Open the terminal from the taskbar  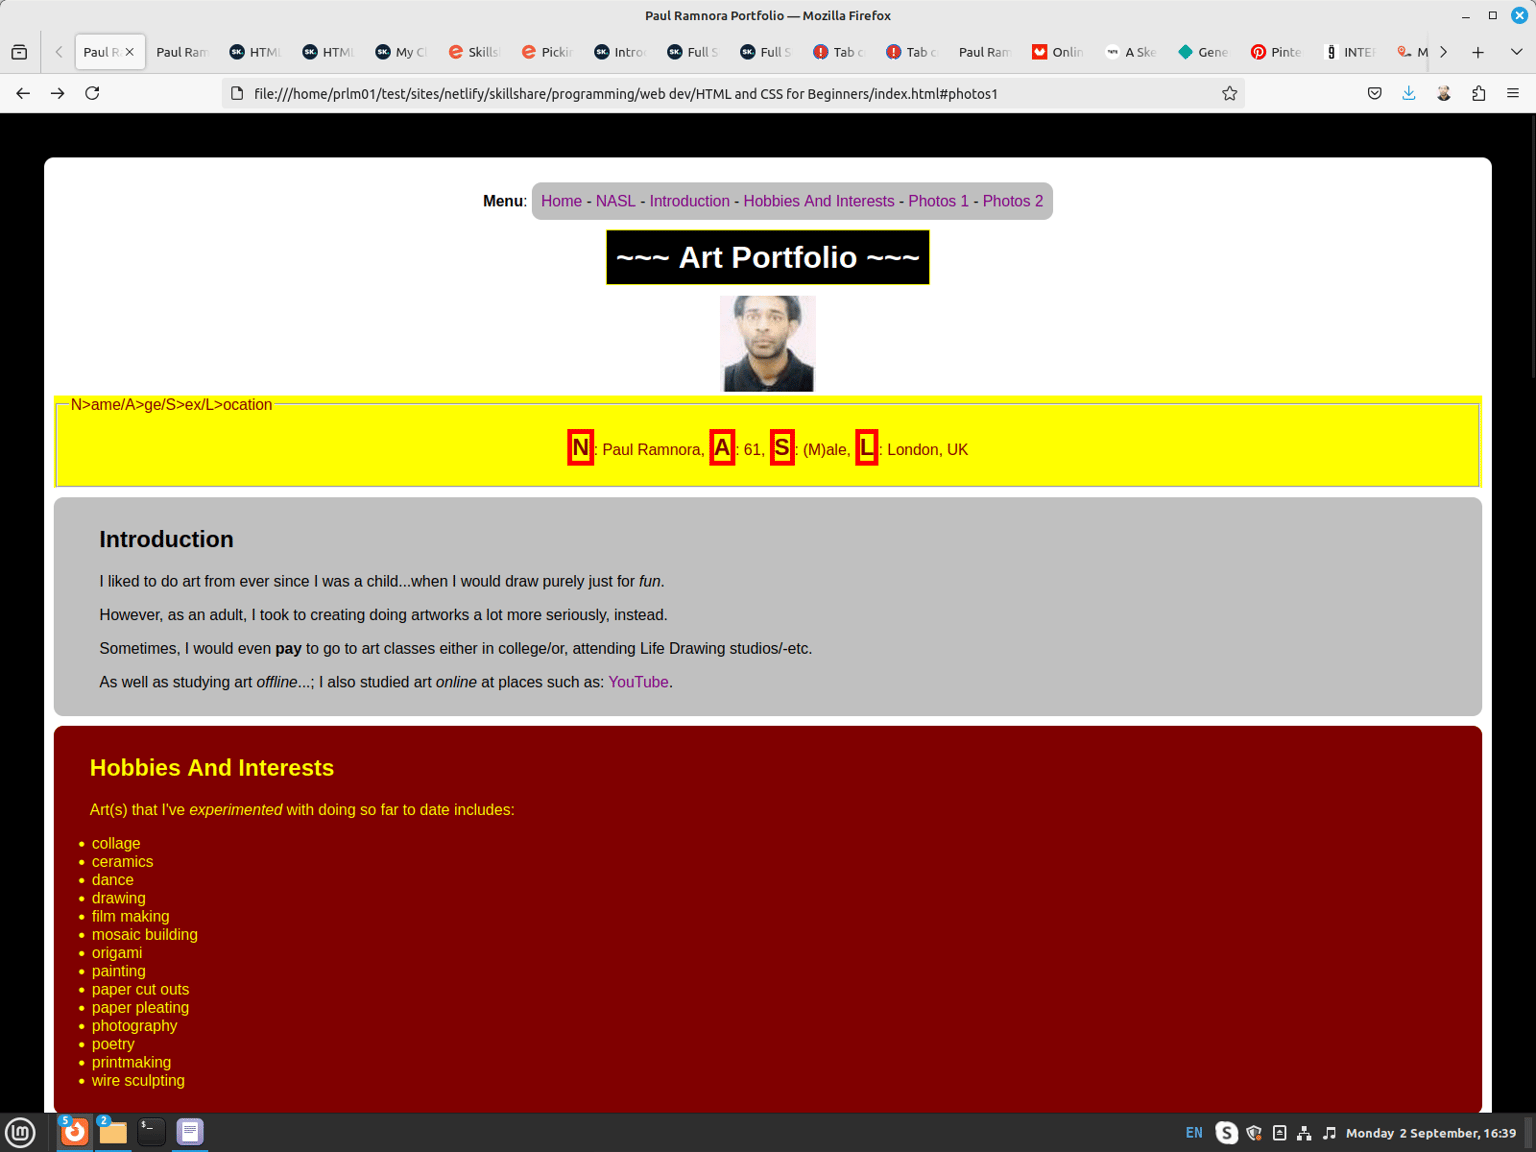[151, 1132]
